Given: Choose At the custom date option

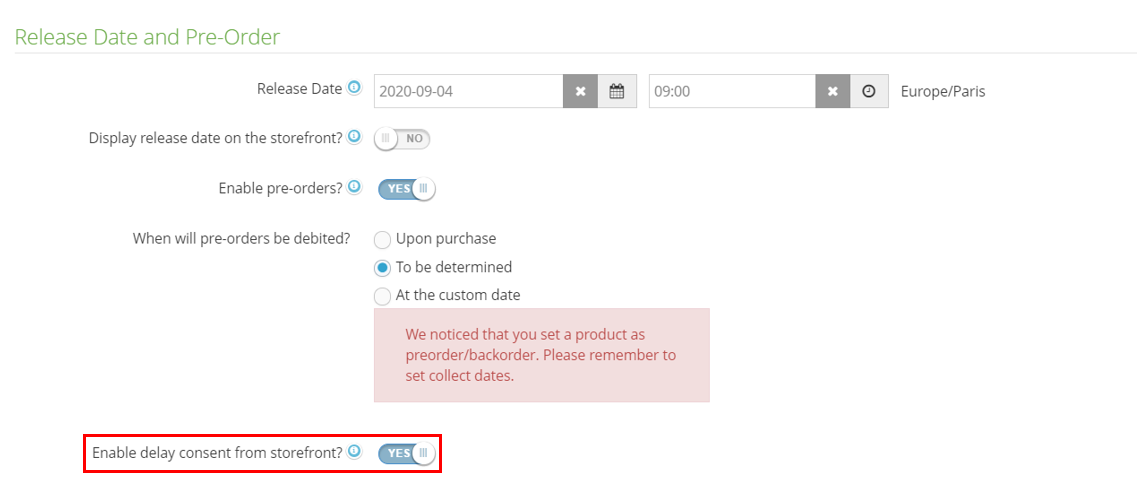Looking at the screenshot, I should coord(382,296).
